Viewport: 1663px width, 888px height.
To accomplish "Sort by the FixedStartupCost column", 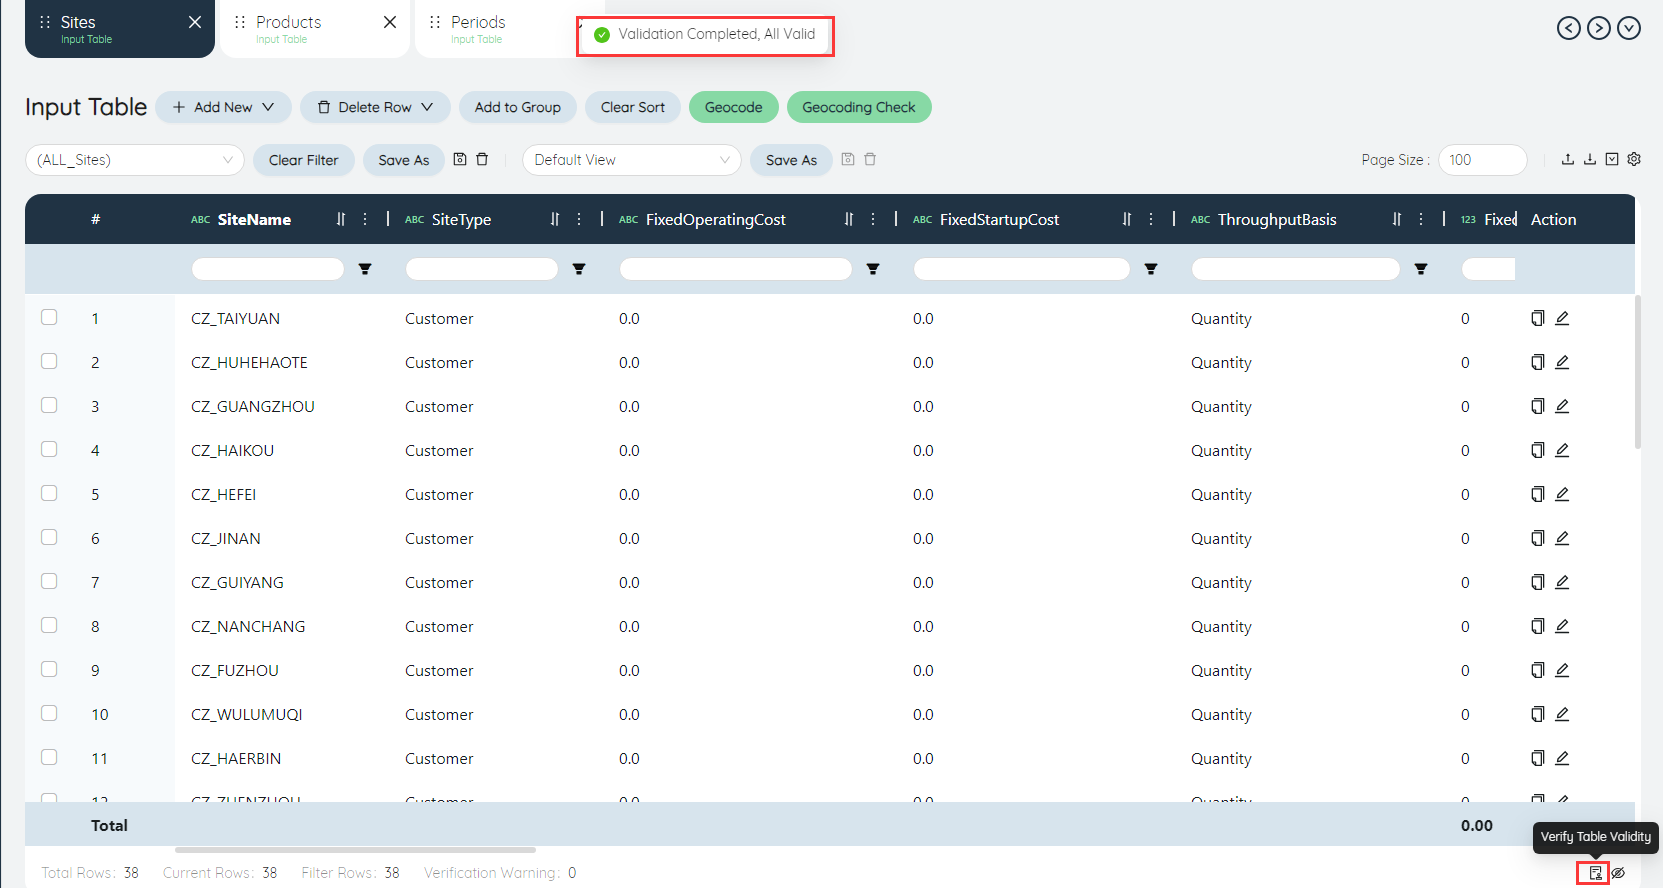I will coord(1127,219).
